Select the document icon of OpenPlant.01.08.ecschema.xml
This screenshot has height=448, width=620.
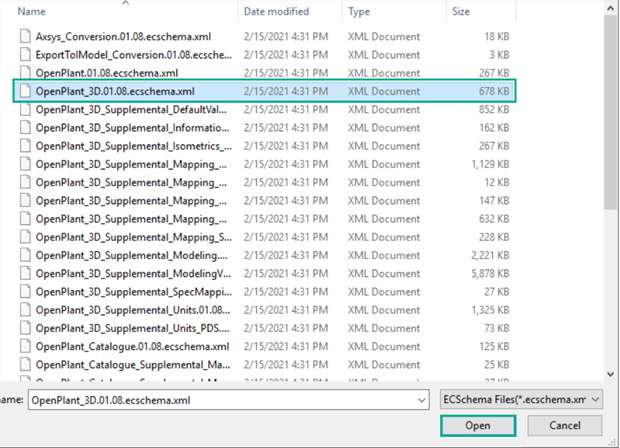[x=25, y=73]
